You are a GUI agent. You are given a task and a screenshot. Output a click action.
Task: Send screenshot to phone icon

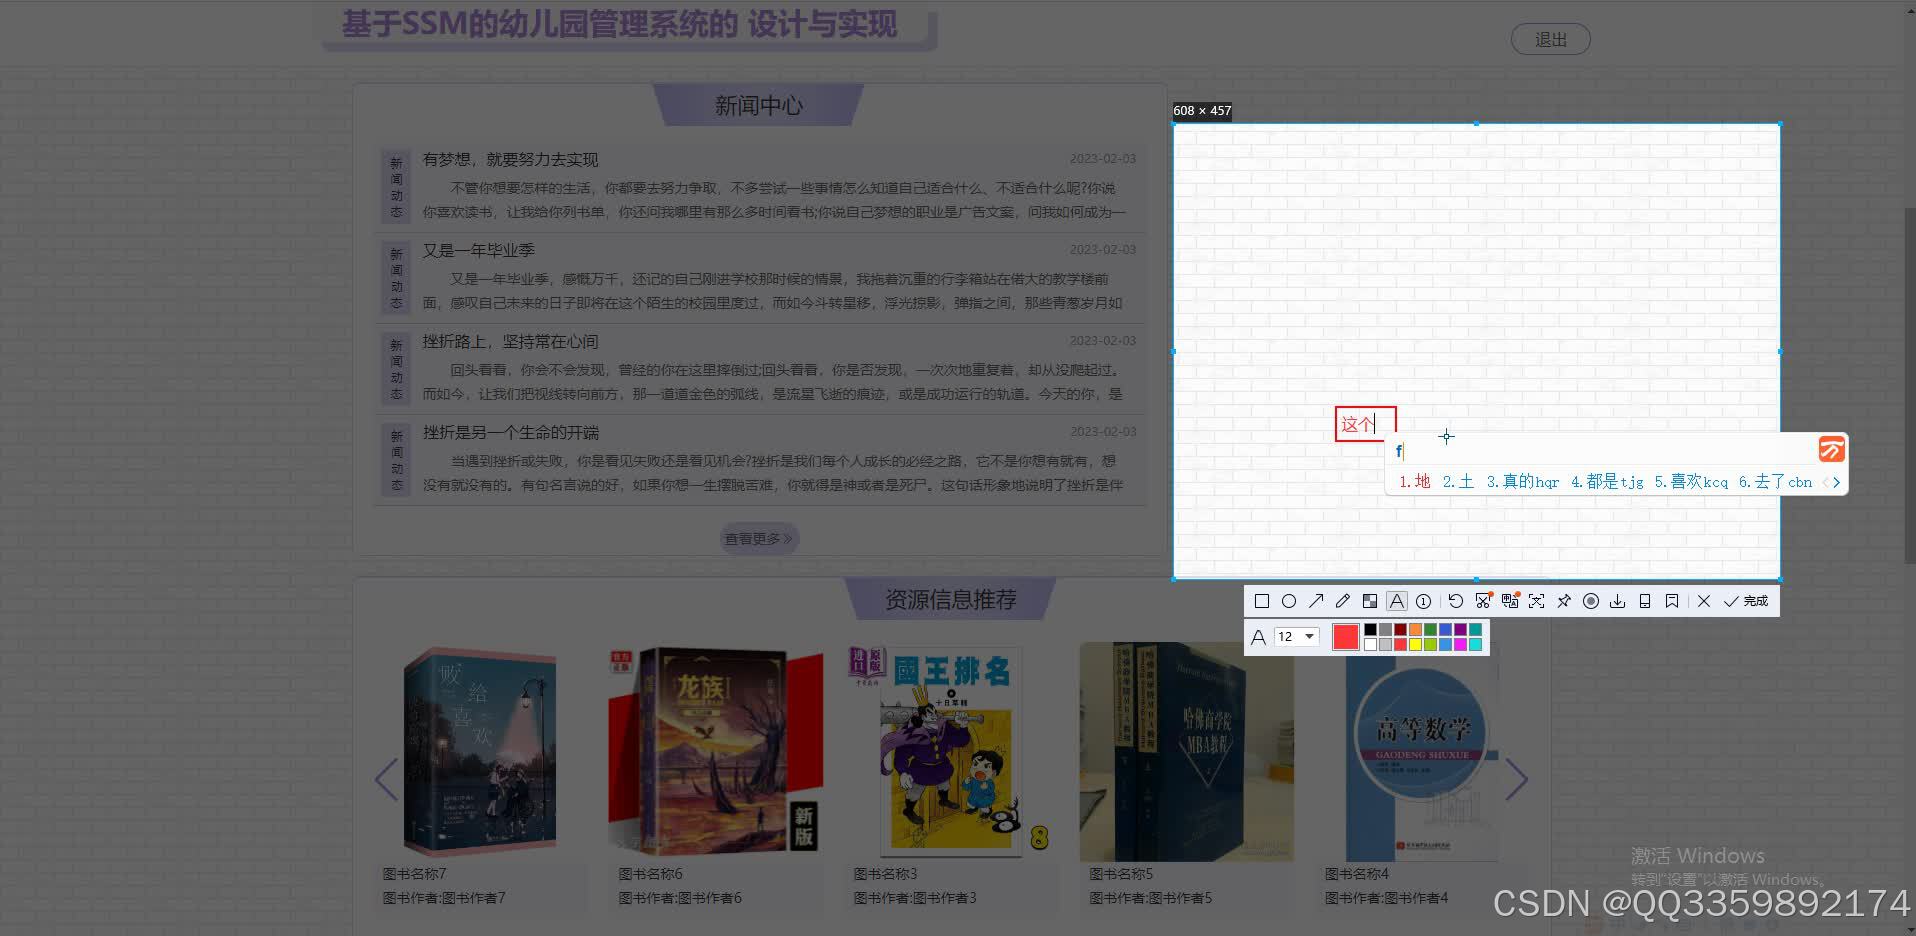(x=1645, y=601)
